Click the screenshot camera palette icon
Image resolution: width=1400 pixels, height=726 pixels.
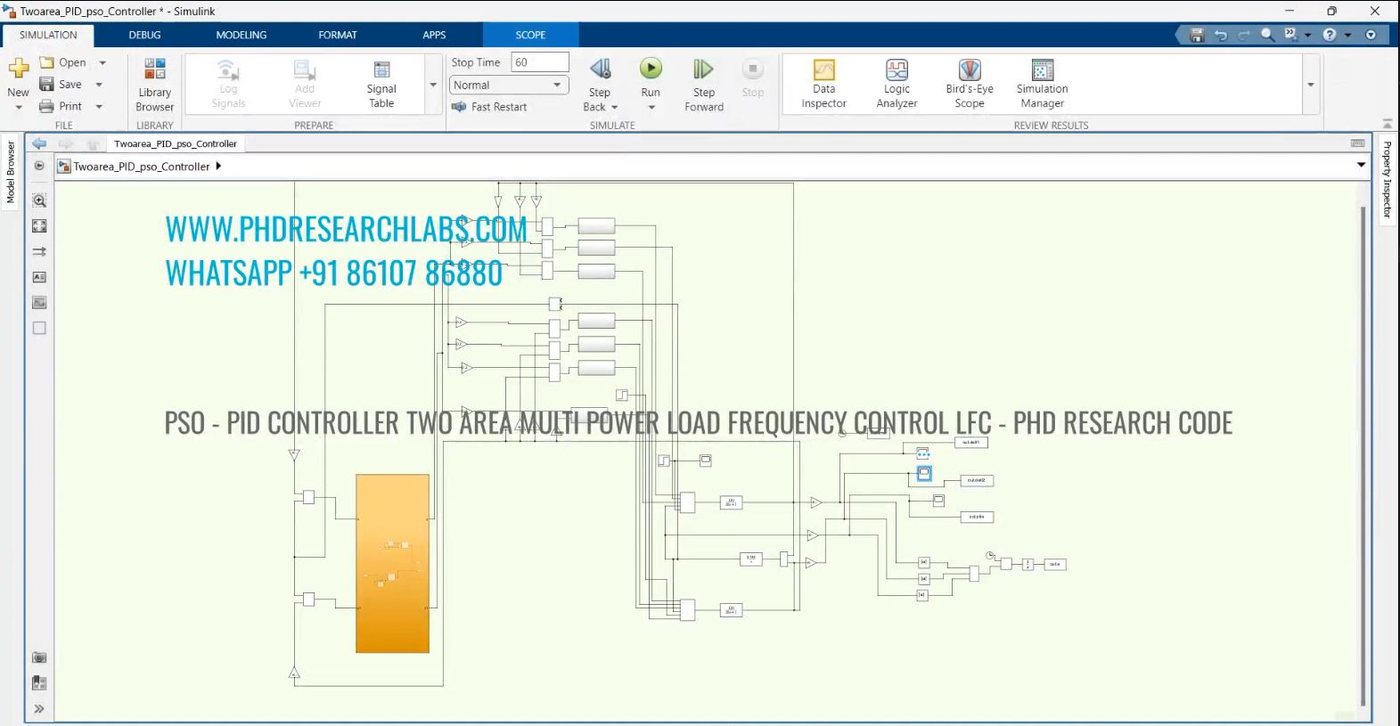pos(40,658)
